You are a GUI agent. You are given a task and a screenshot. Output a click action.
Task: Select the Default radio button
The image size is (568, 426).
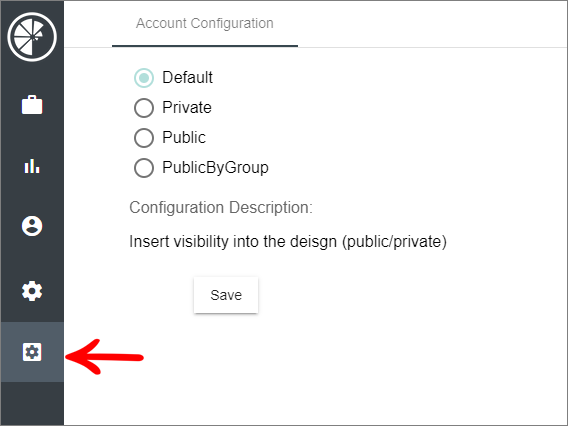point(144,78)
